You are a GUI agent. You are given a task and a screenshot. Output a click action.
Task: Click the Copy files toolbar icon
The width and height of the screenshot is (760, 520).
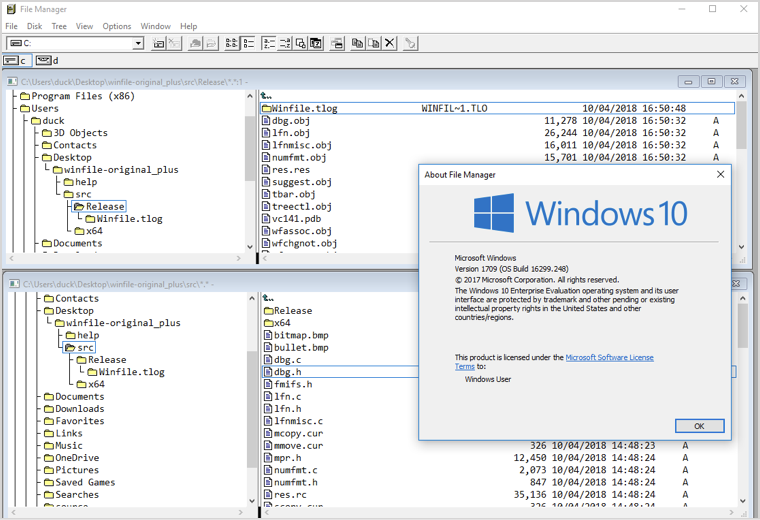[358, 43]
